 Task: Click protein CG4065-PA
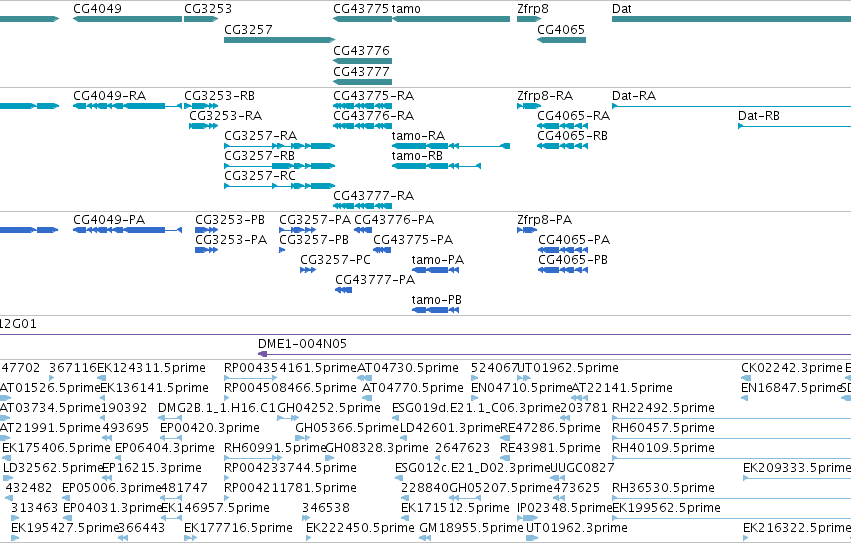[x=563, y=250]
